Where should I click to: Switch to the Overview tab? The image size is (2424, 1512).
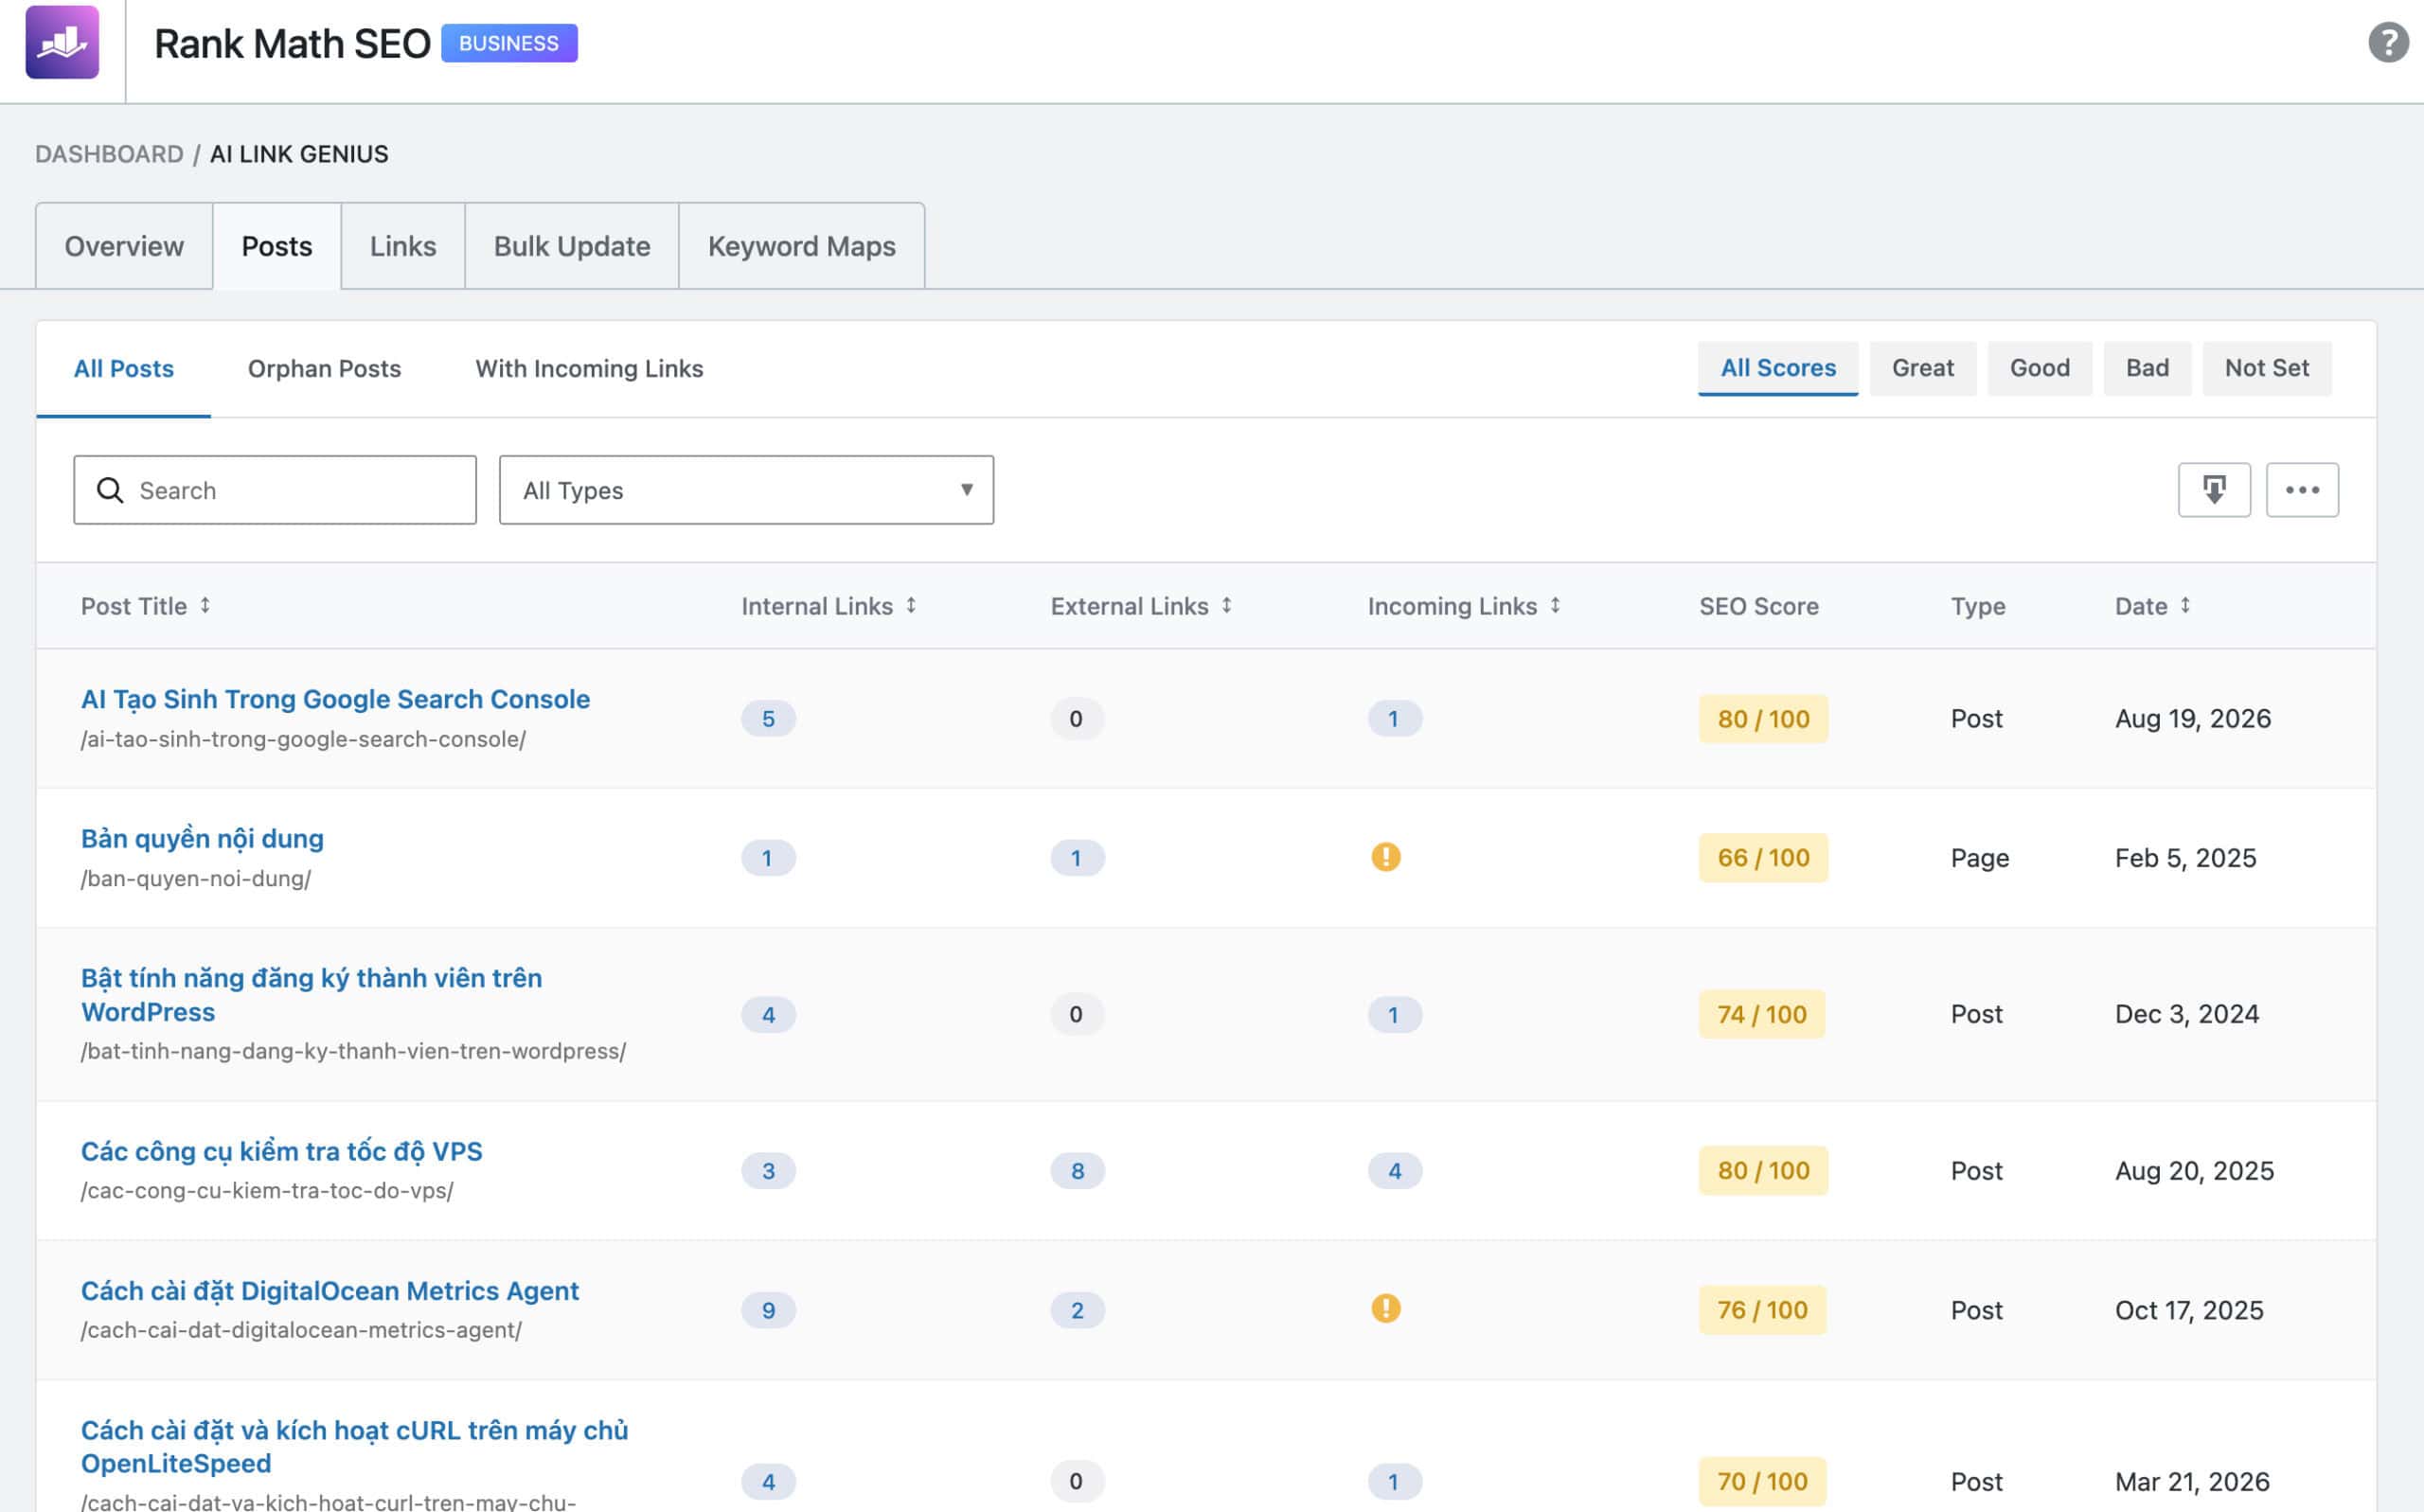click(124, 246)
